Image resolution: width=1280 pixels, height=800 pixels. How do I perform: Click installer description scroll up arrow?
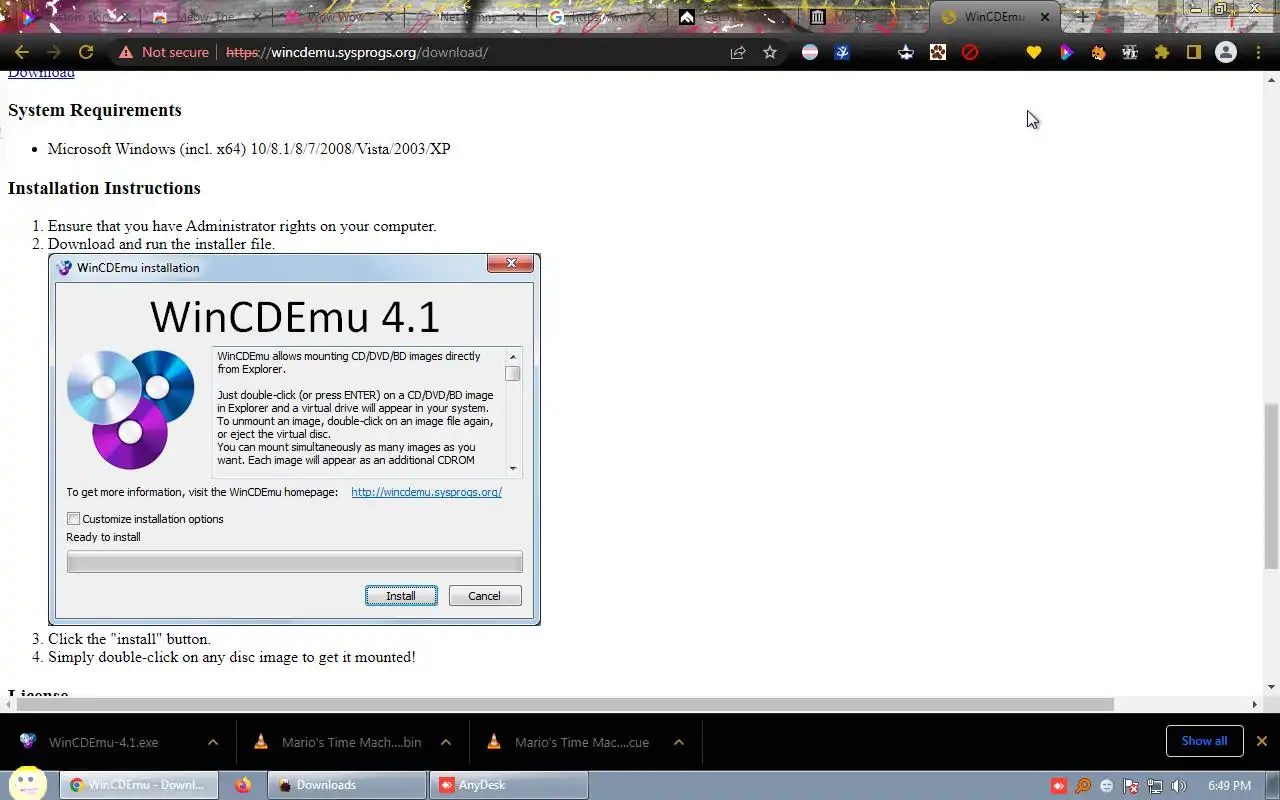[513, 357]
